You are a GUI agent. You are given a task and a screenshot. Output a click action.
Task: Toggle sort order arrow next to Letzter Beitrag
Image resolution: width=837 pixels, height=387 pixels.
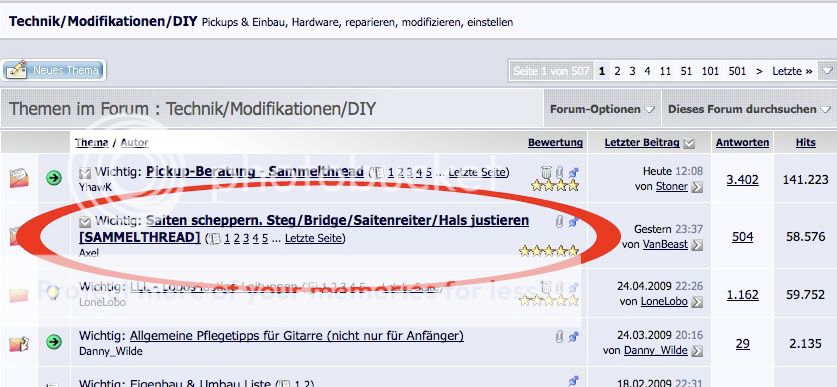pos(689,143)
